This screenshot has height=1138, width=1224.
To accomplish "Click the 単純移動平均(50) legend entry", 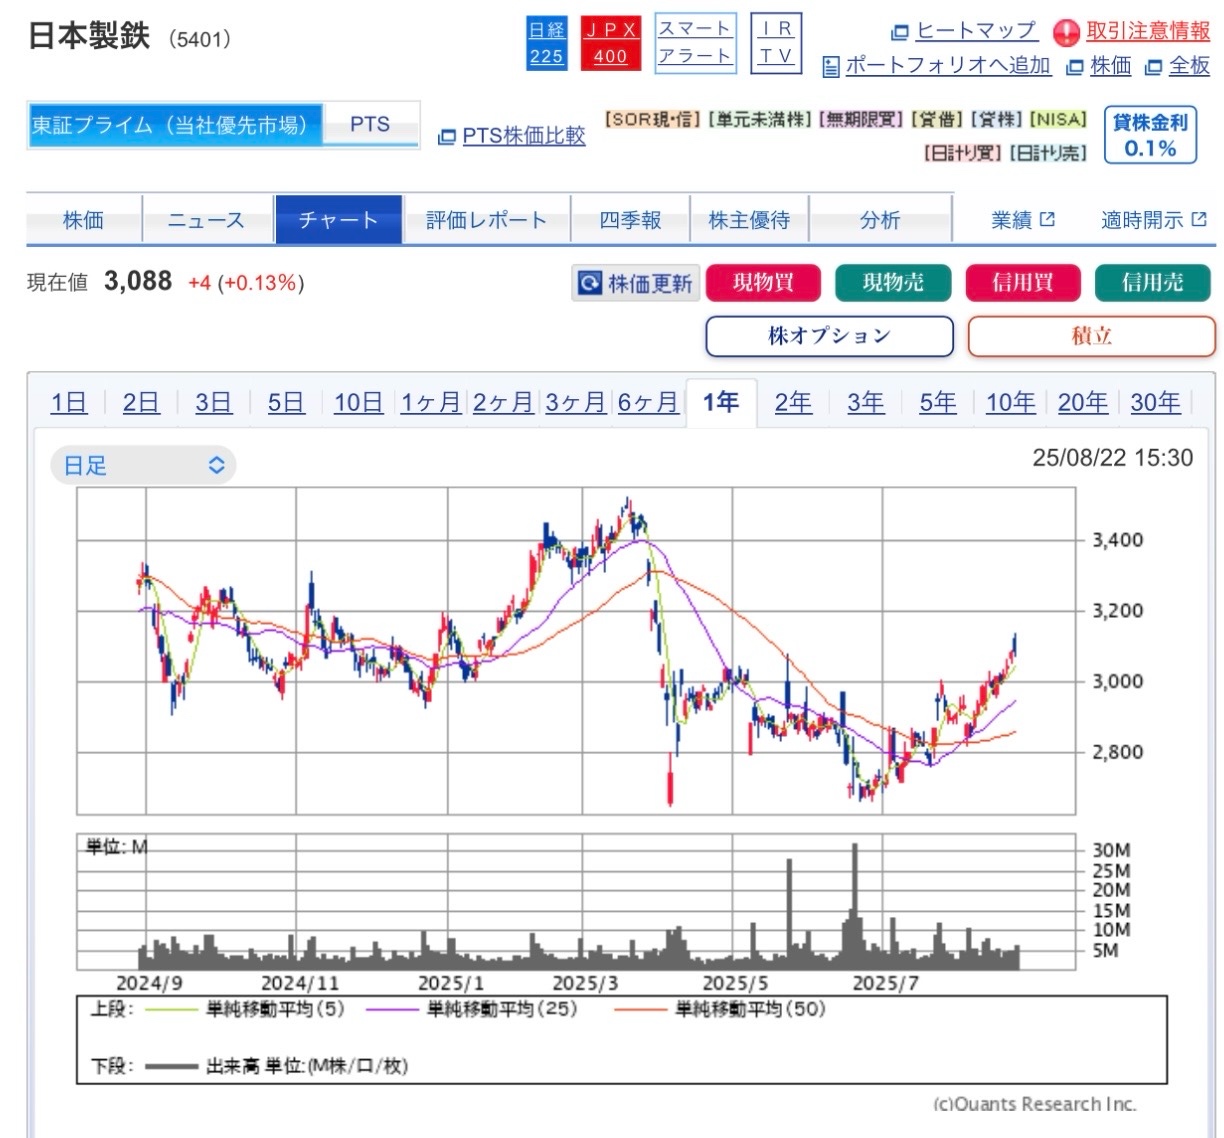I will 719,1009.
